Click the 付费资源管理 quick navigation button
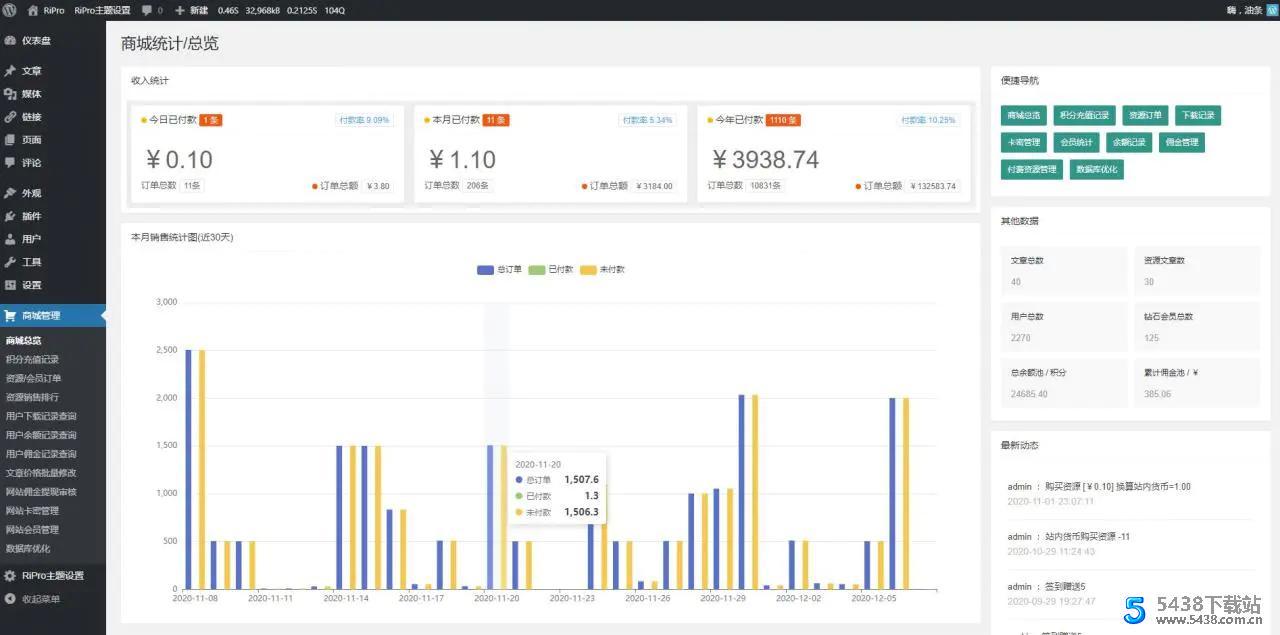Screen dimensions: 1280x635 [x=1032, y=170]
